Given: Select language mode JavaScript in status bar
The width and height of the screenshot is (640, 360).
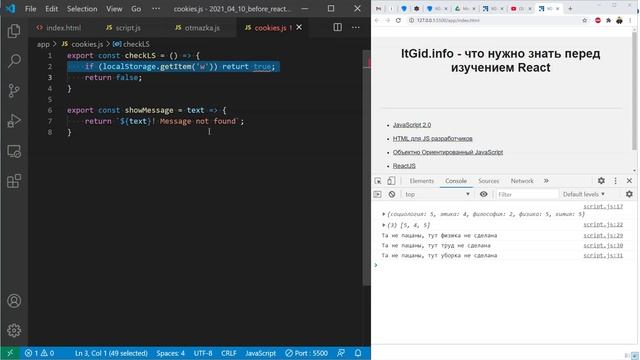Looking at the screenshot, I should pos(260,353).
